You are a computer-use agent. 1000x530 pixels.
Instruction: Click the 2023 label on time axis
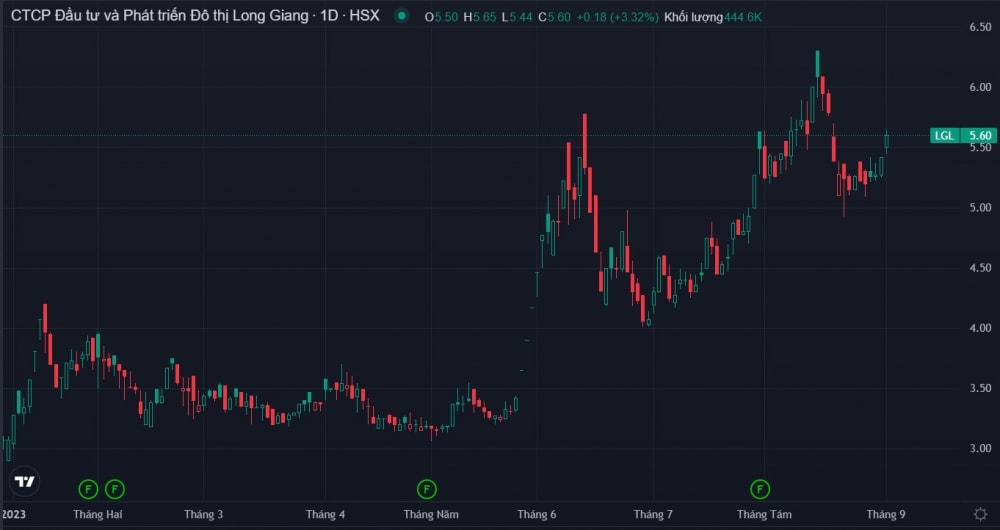[x=14, y=514]
